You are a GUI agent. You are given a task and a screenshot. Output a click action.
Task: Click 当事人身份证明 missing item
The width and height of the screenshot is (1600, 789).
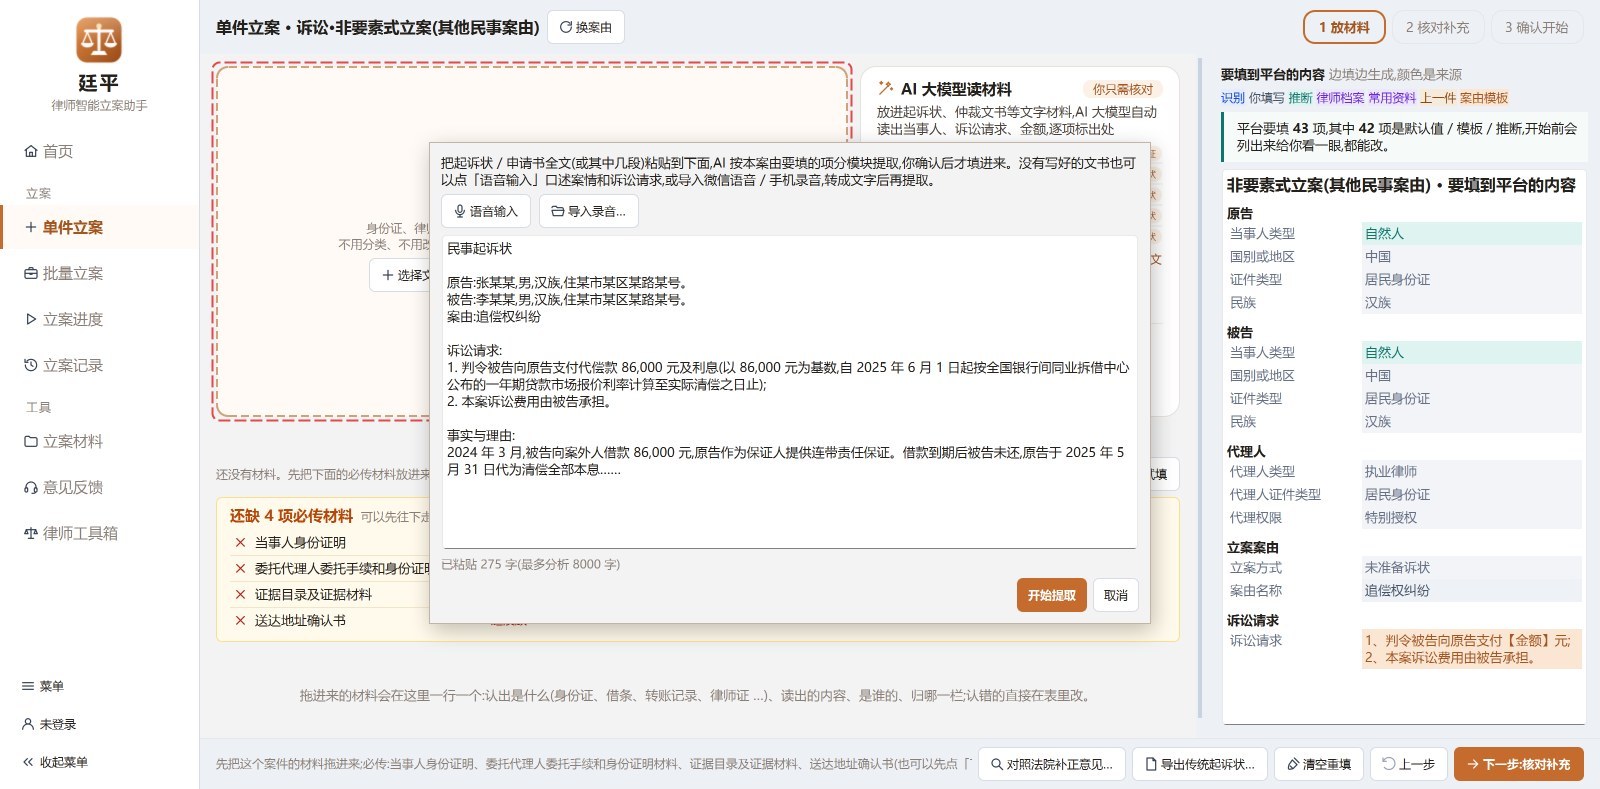pos(300,542)
